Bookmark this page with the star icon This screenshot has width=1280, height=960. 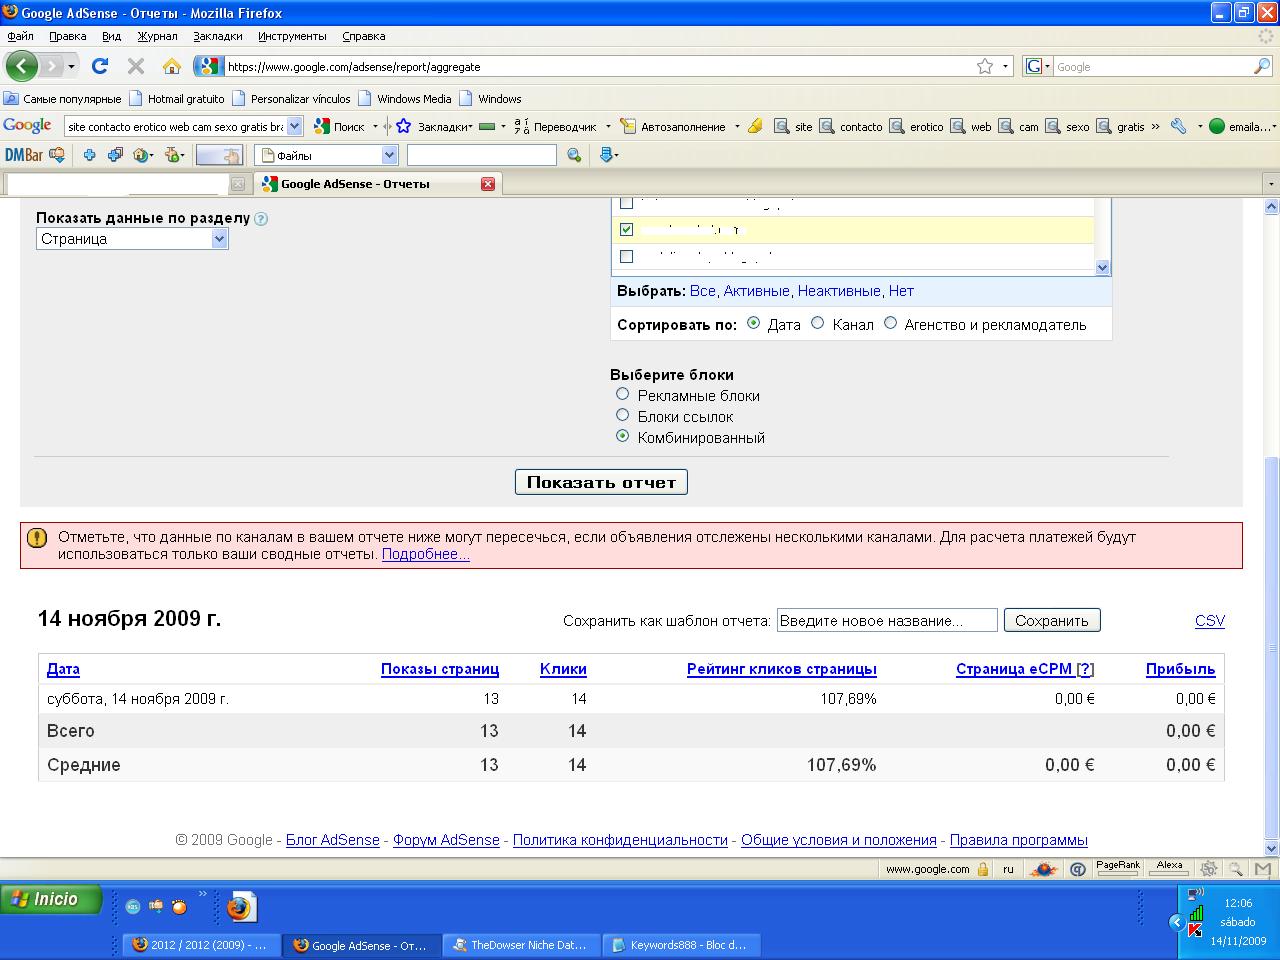coord(985,66)
